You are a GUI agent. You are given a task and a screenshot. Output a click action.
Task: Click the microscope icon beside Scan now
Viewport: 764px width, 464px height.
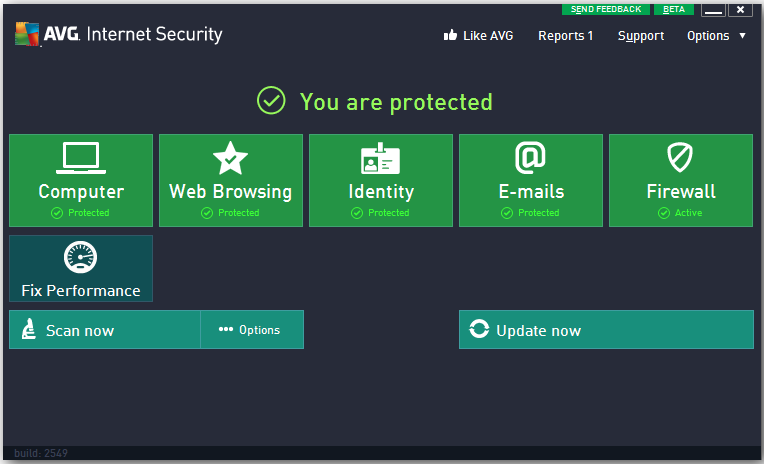point(29,329)
